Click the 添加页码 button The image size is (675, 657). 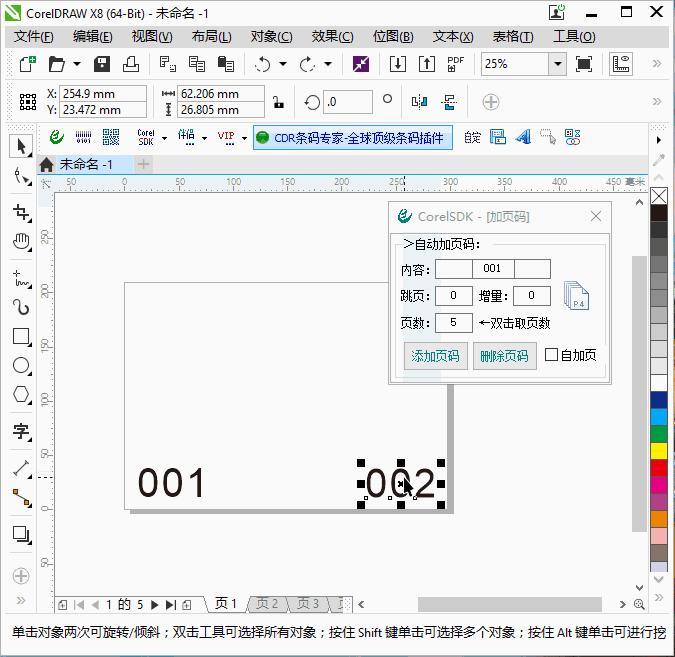pos(435,356)
